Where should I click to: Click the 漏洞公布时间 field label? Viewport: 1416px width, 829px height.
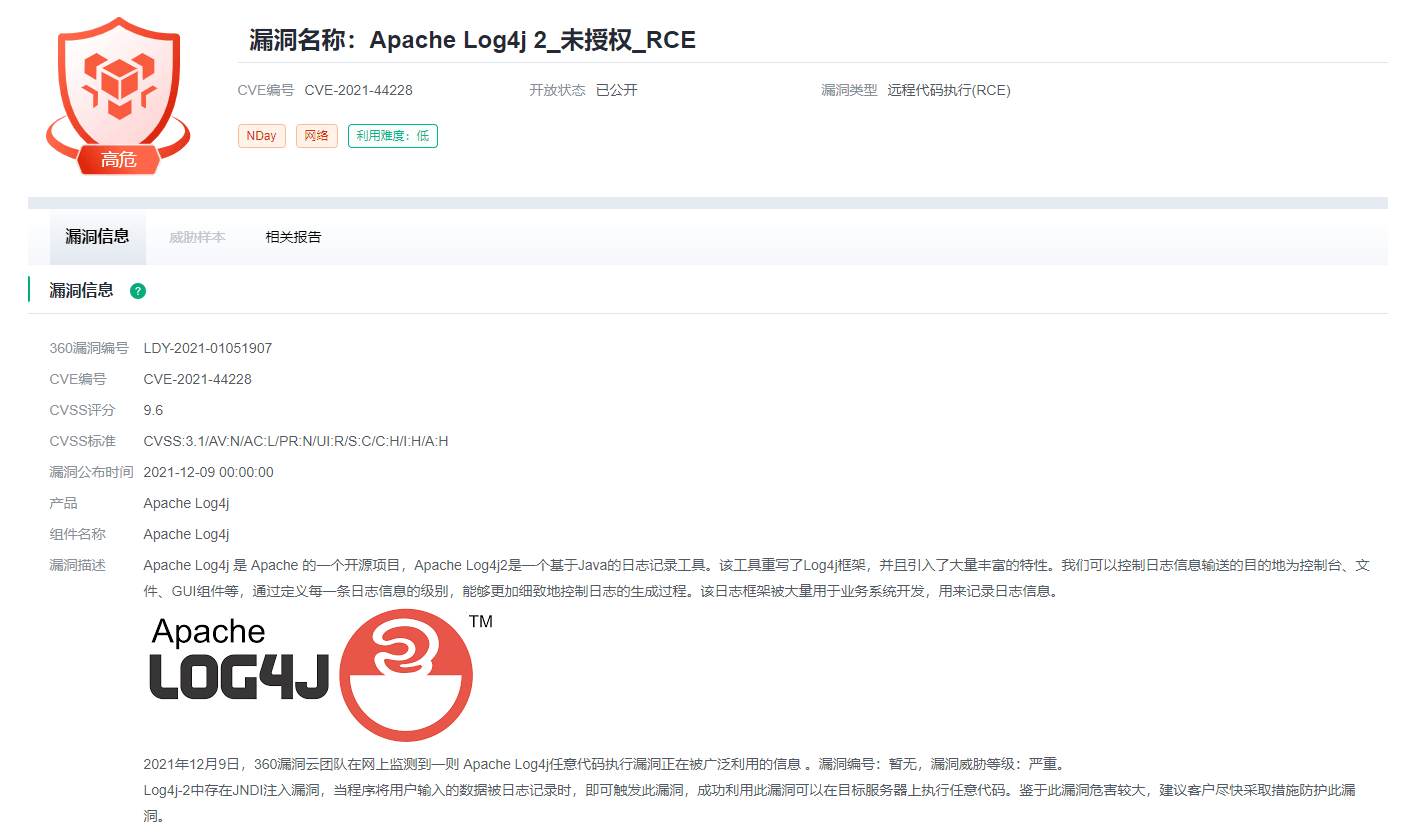pos(91,472)
